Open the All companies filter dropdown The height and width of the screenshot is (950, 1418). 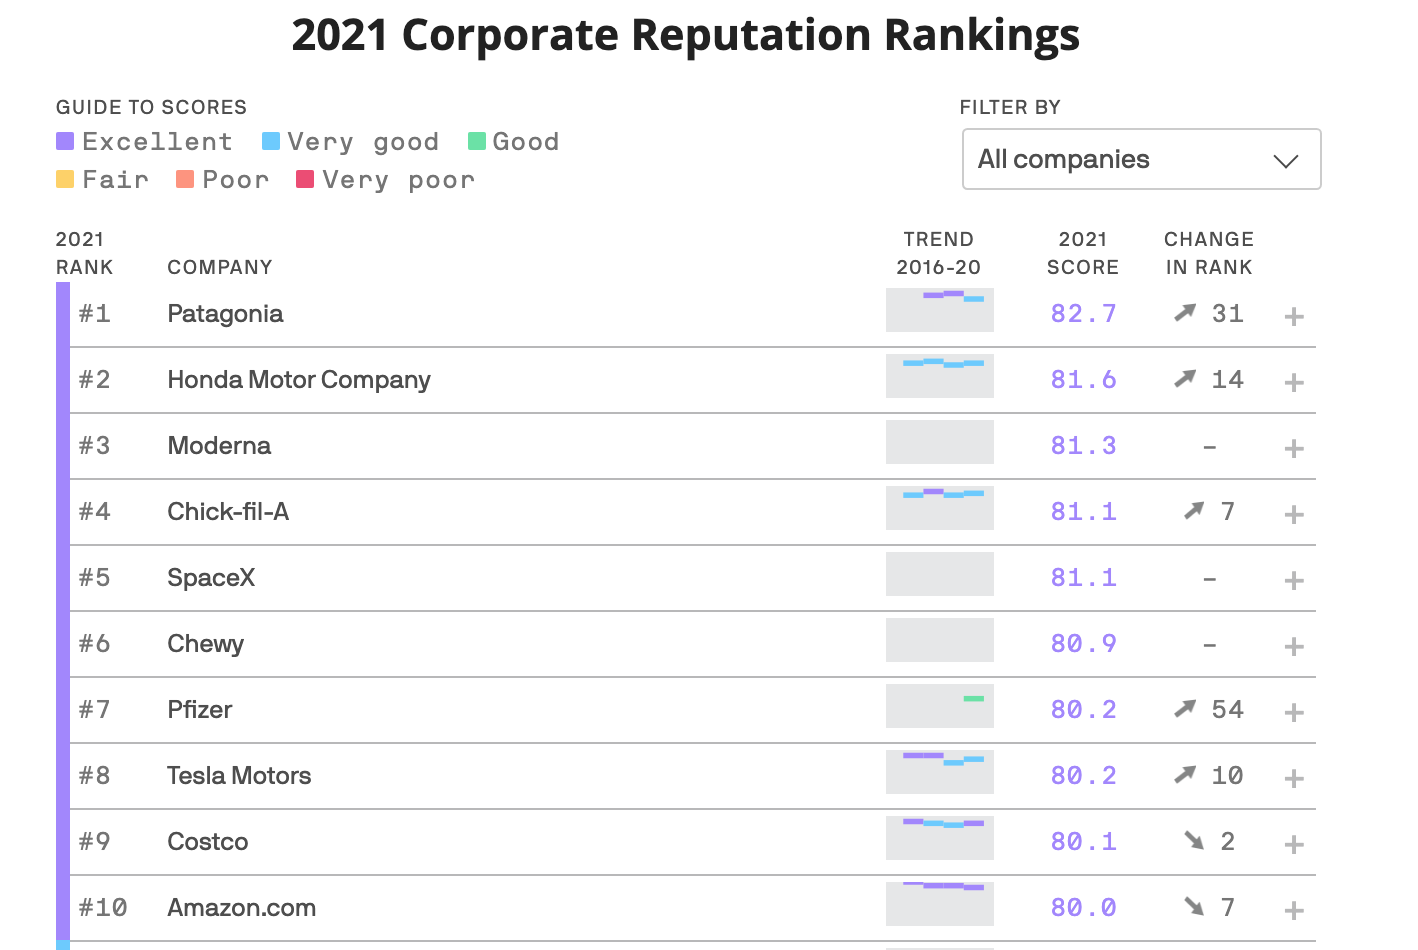click(x=1141, y=159)
